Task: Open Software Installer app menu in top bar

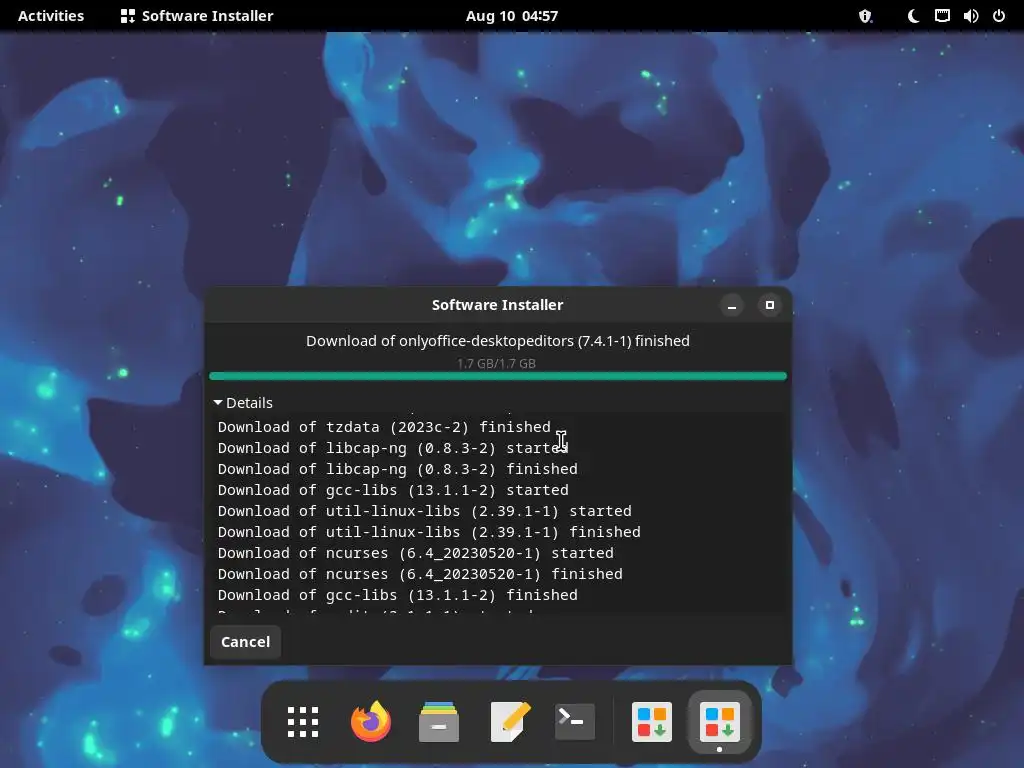Action: click(x=197, y=16)
